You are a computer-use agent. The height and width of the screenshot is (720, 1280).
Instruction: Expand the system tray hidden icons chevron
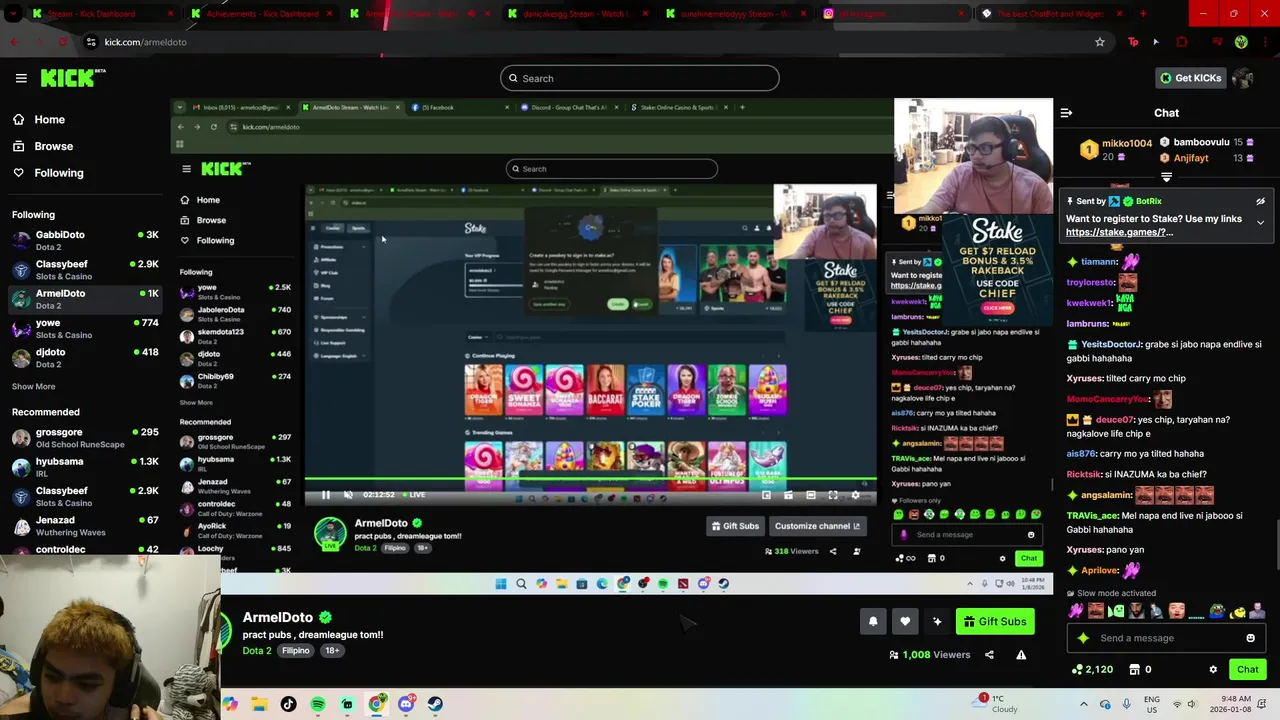(1084, 704)
